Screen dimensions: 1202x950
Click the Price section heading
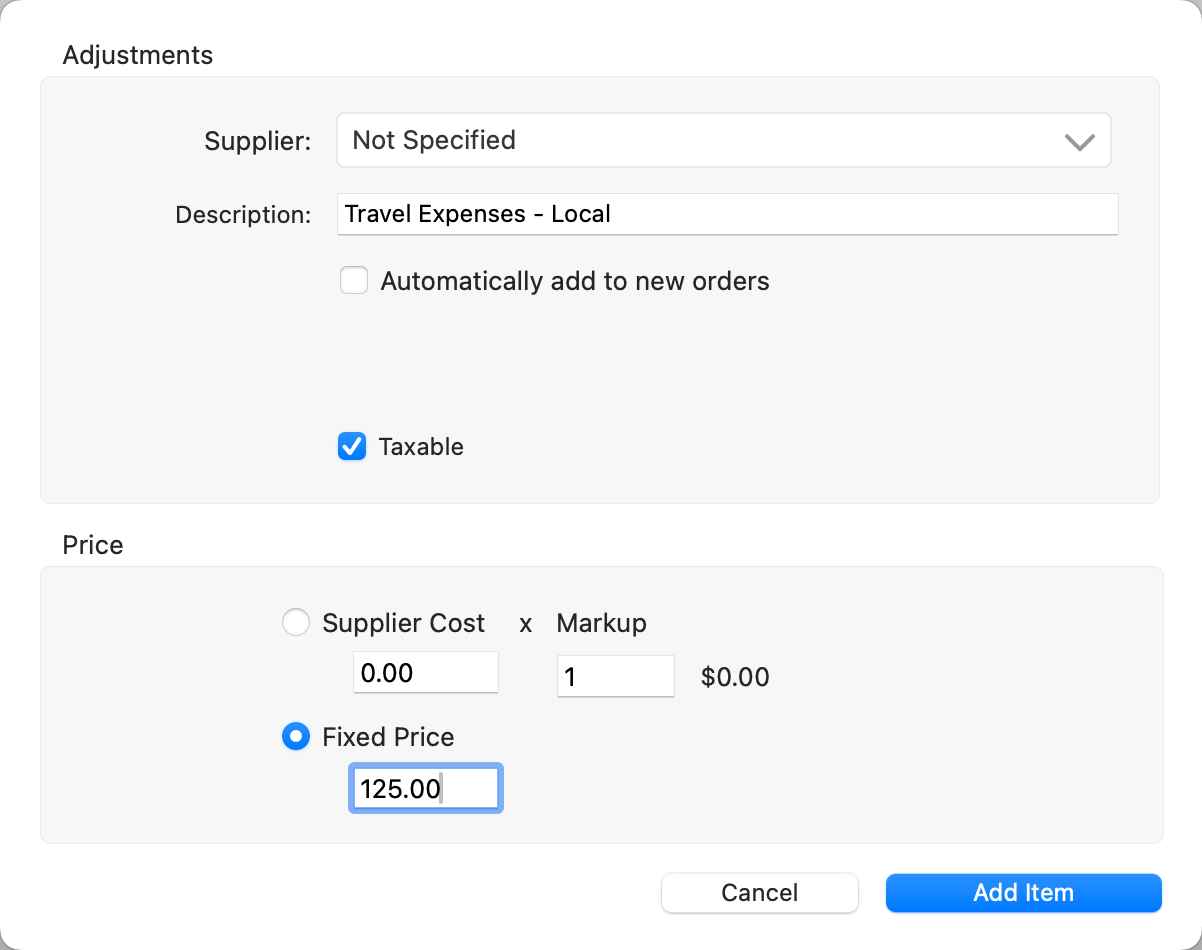93,545
